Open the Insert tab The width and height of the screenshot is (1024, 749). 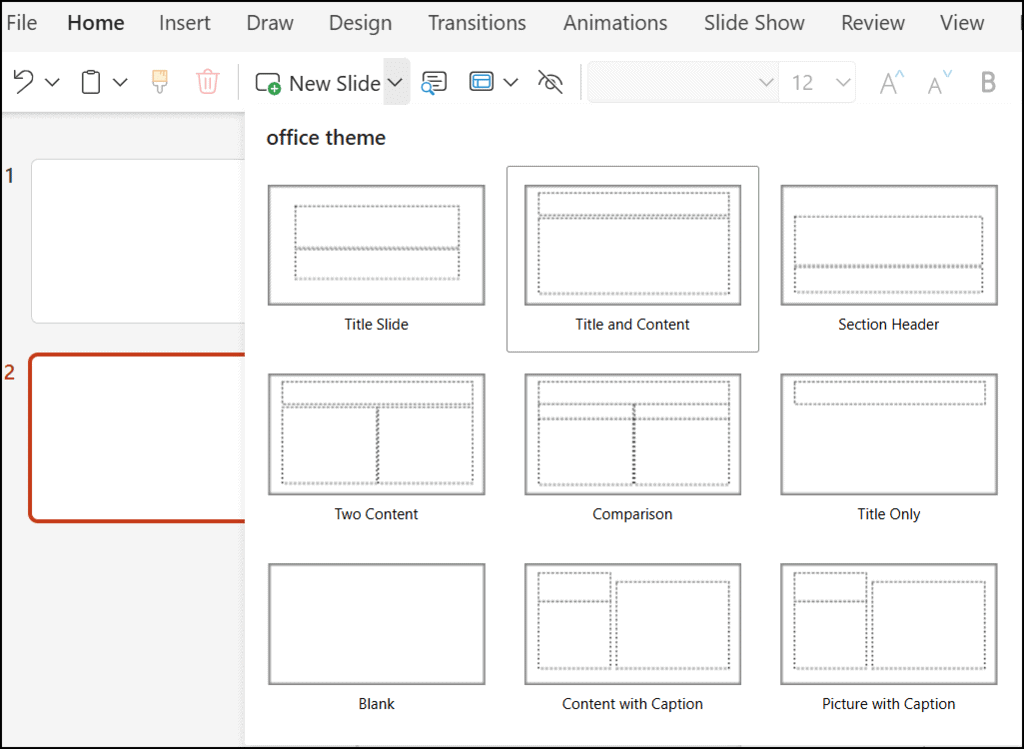point(185,23)
